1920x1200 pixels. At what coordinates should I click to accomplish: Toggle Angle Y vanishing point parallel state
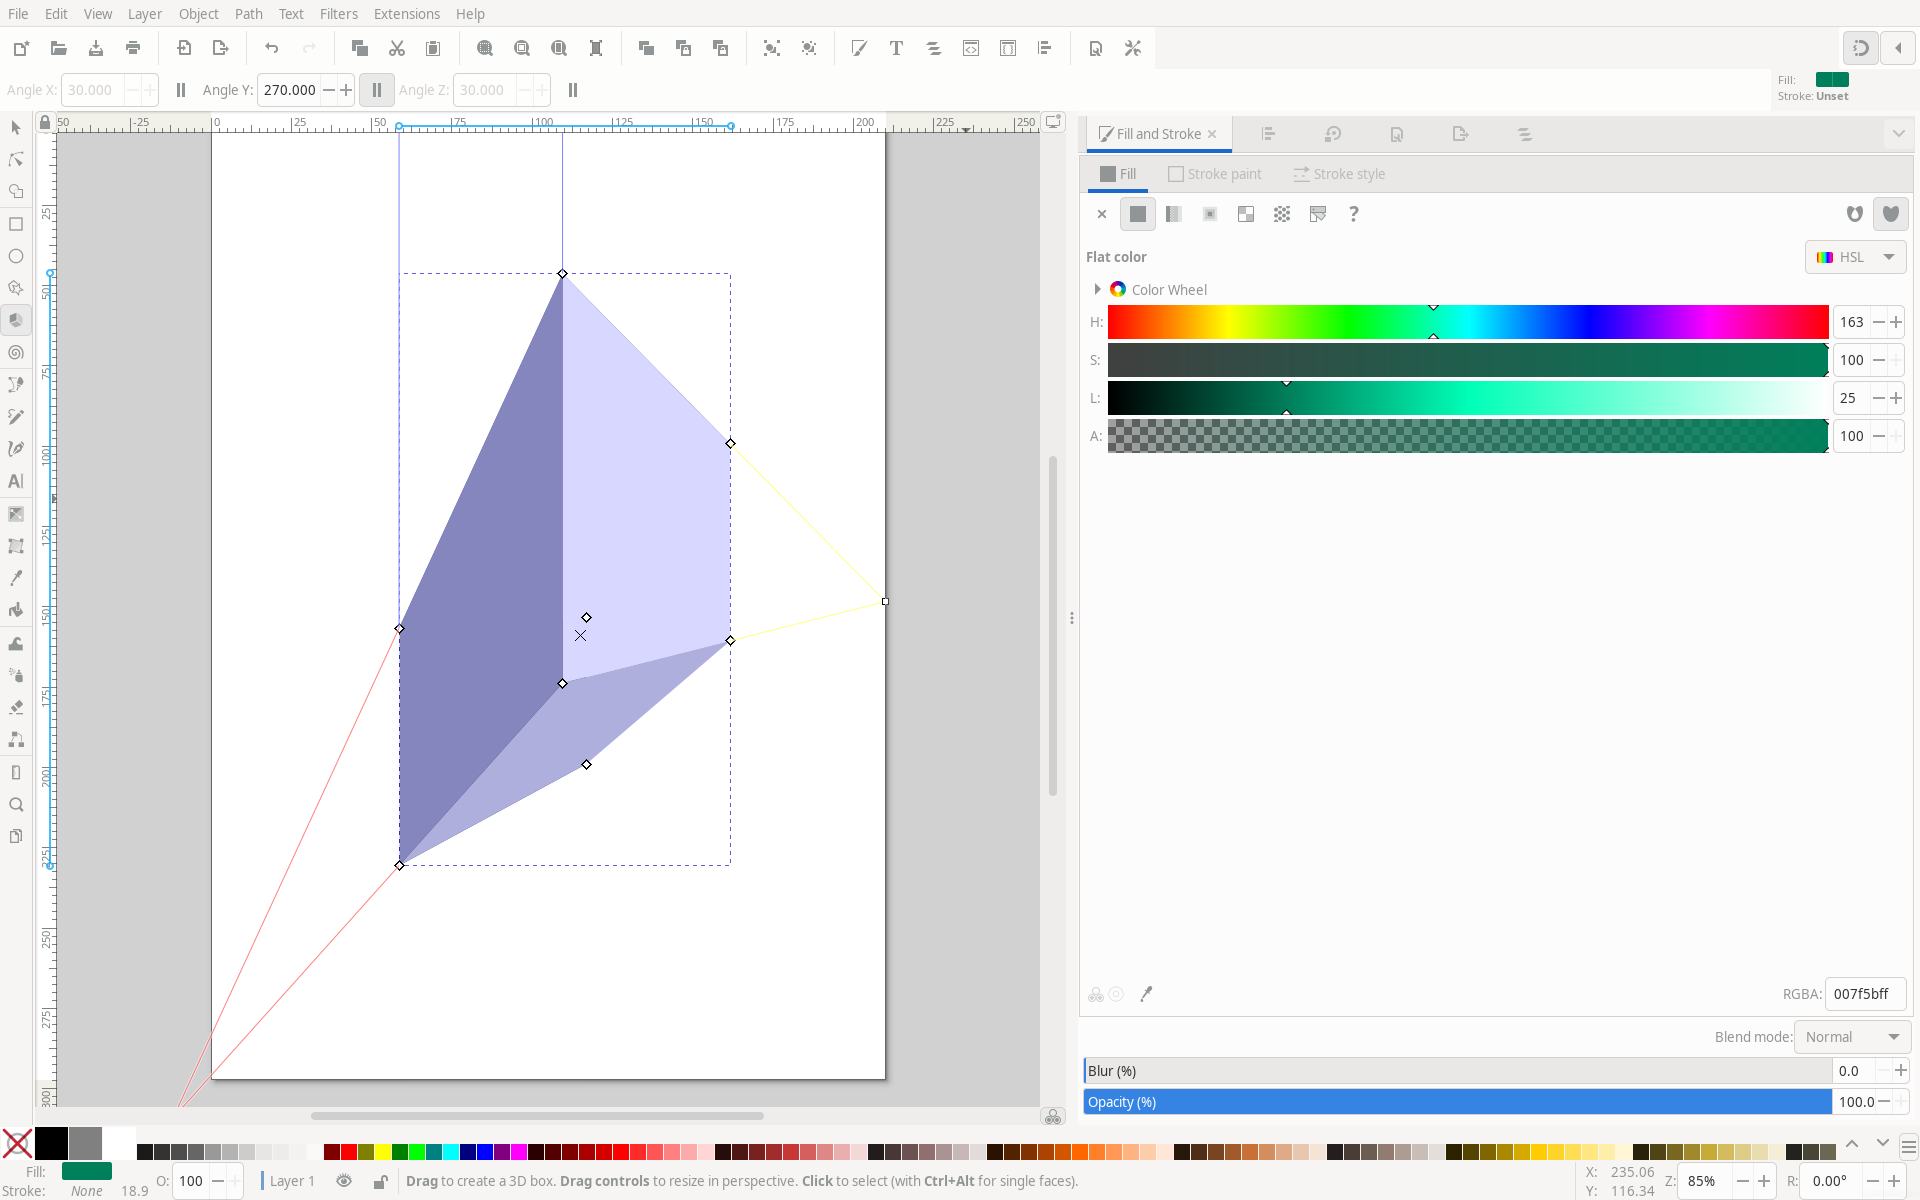pos(377,90)
